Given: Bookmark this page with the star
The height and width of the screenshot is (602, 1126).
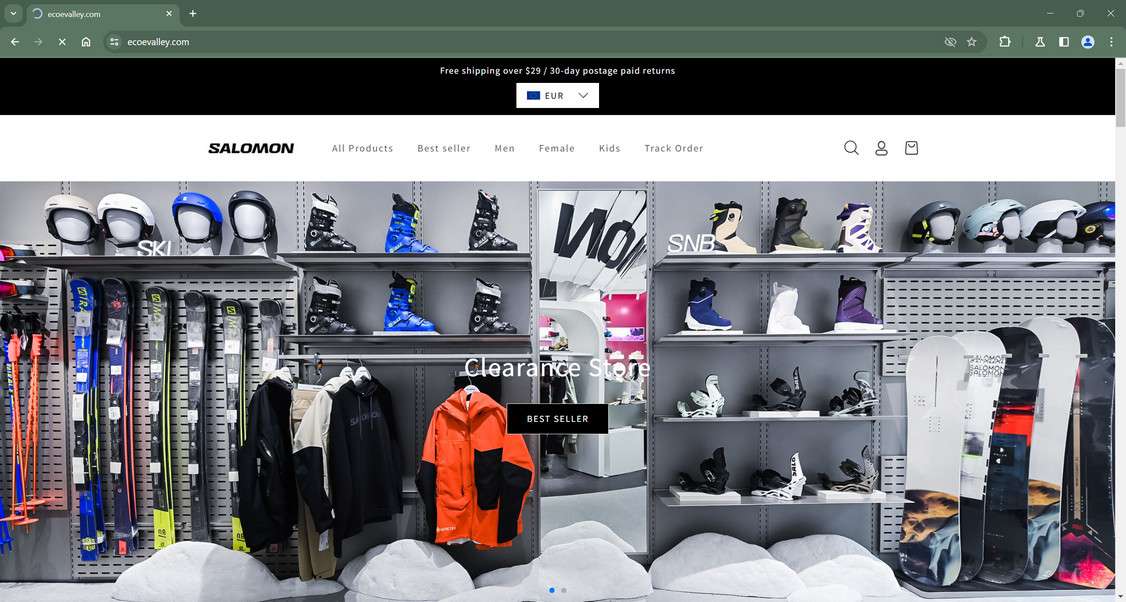Looking at the screenshot, I should 972,42.
